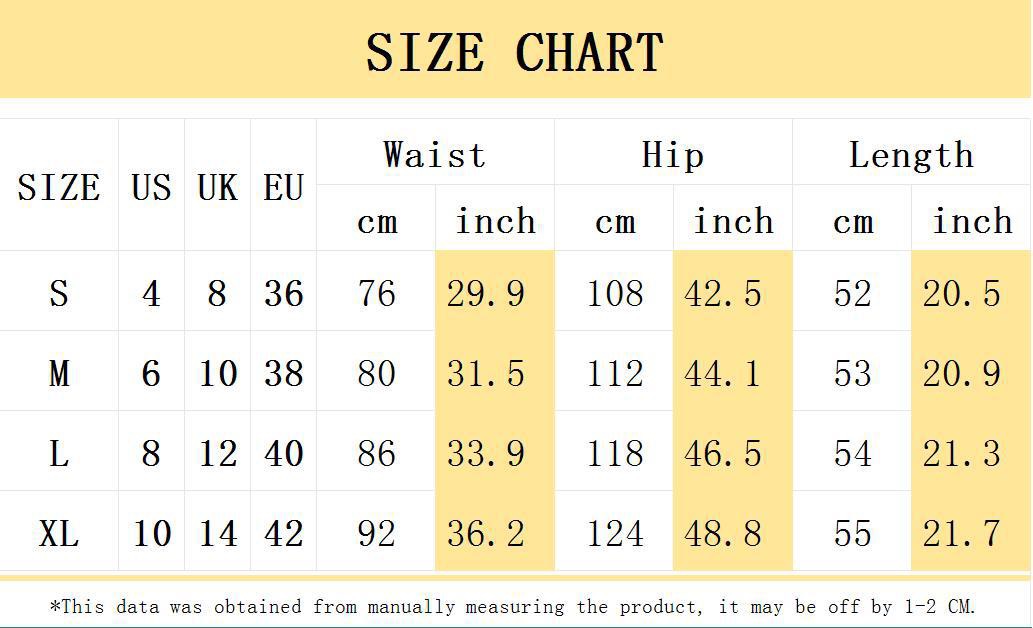
Task: Click the SIZE column header
Action: tap(59, 187)
